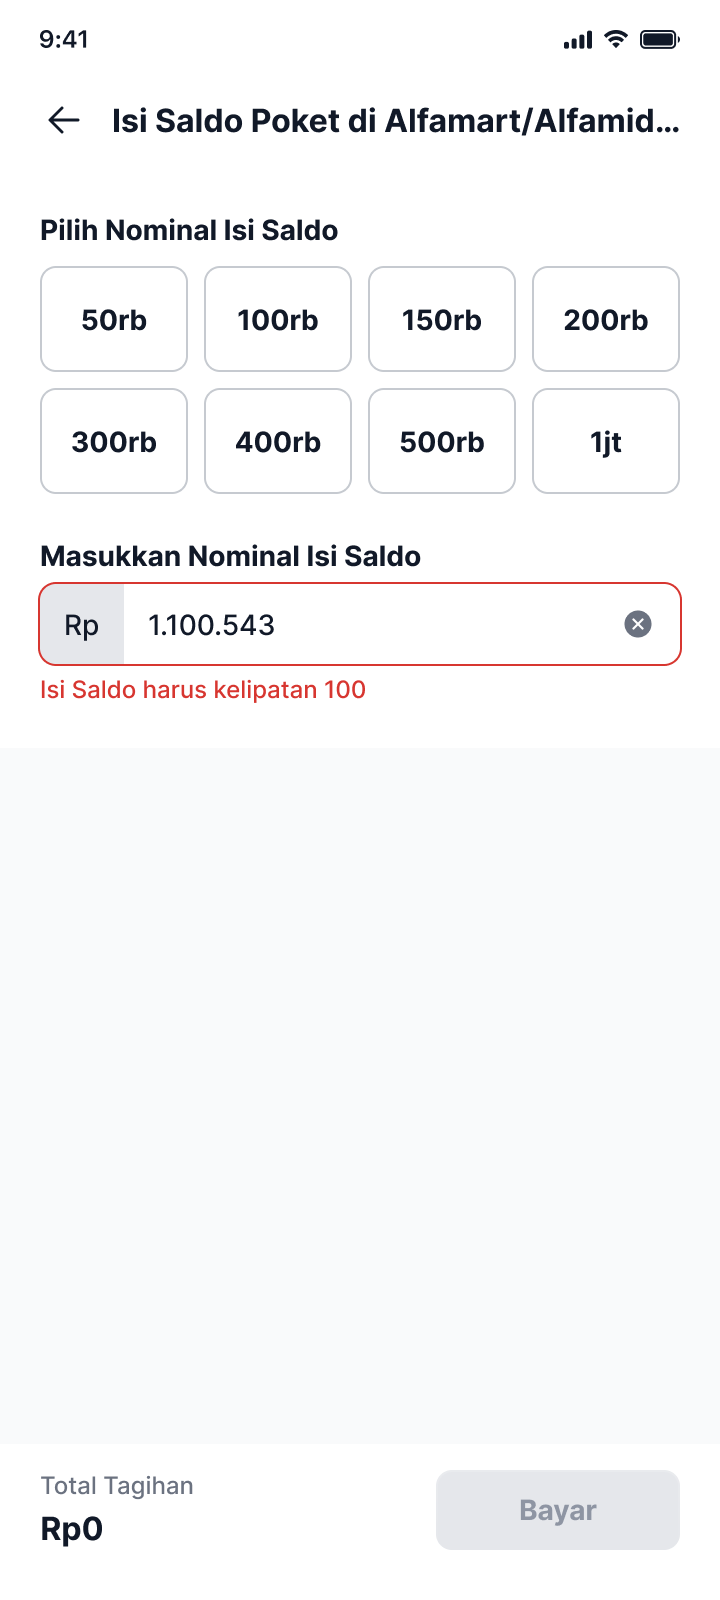Select the 50rb nominal option
This screenshot has height=1600, width=720.
pyautogui.click(x=114, y=319)
